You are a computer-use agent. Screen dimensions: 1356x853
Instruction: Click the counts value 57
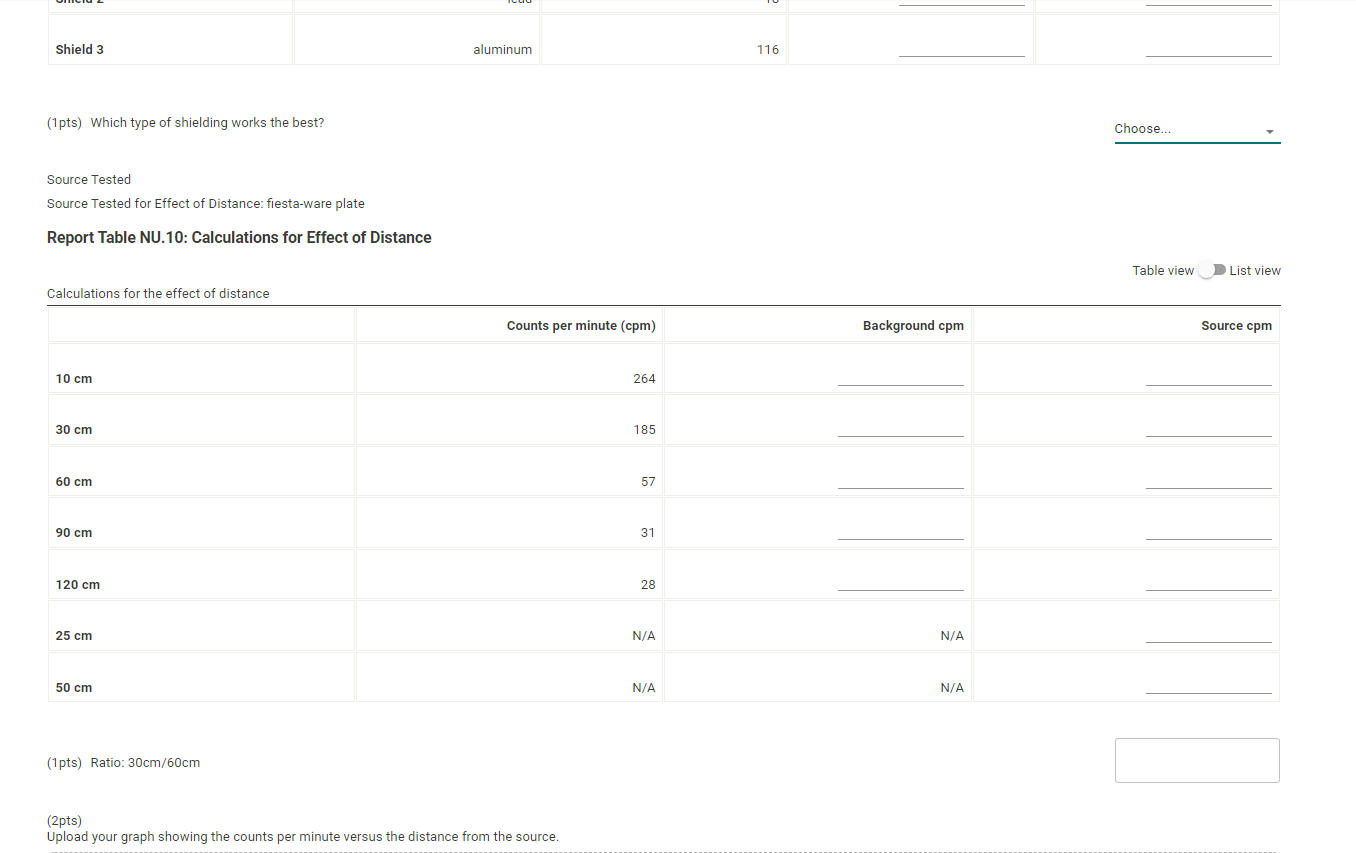648,482
